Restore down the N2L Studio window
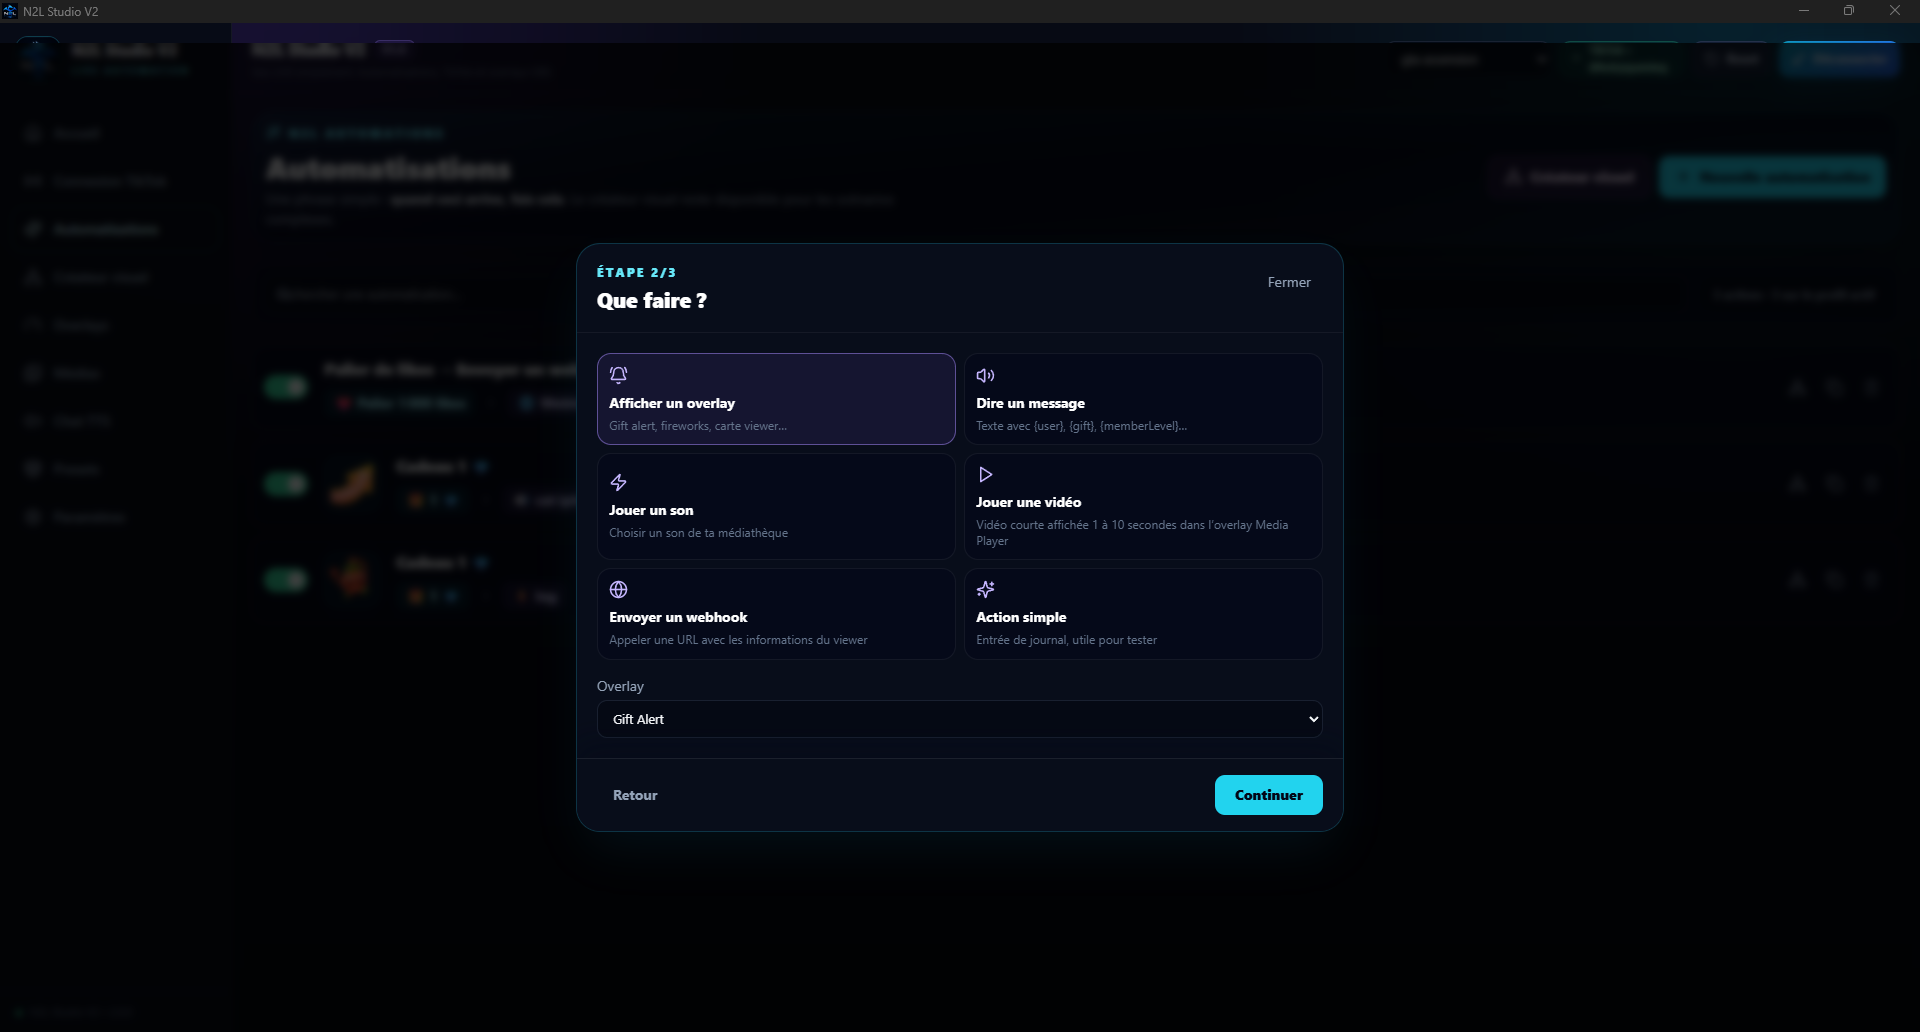The height and width of the screenshot is (1032, 1920). (1849, 11)
